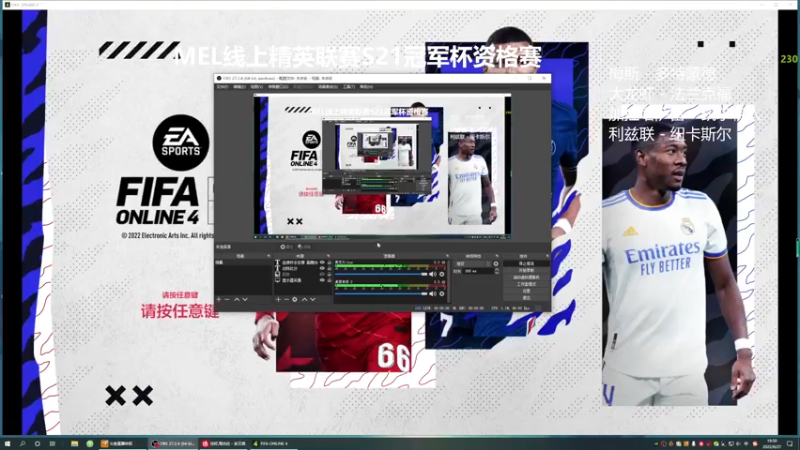Screen dimensions: 800x450
Task: Select the scene entry in Scenes list
Action: [x=243, y=262]
